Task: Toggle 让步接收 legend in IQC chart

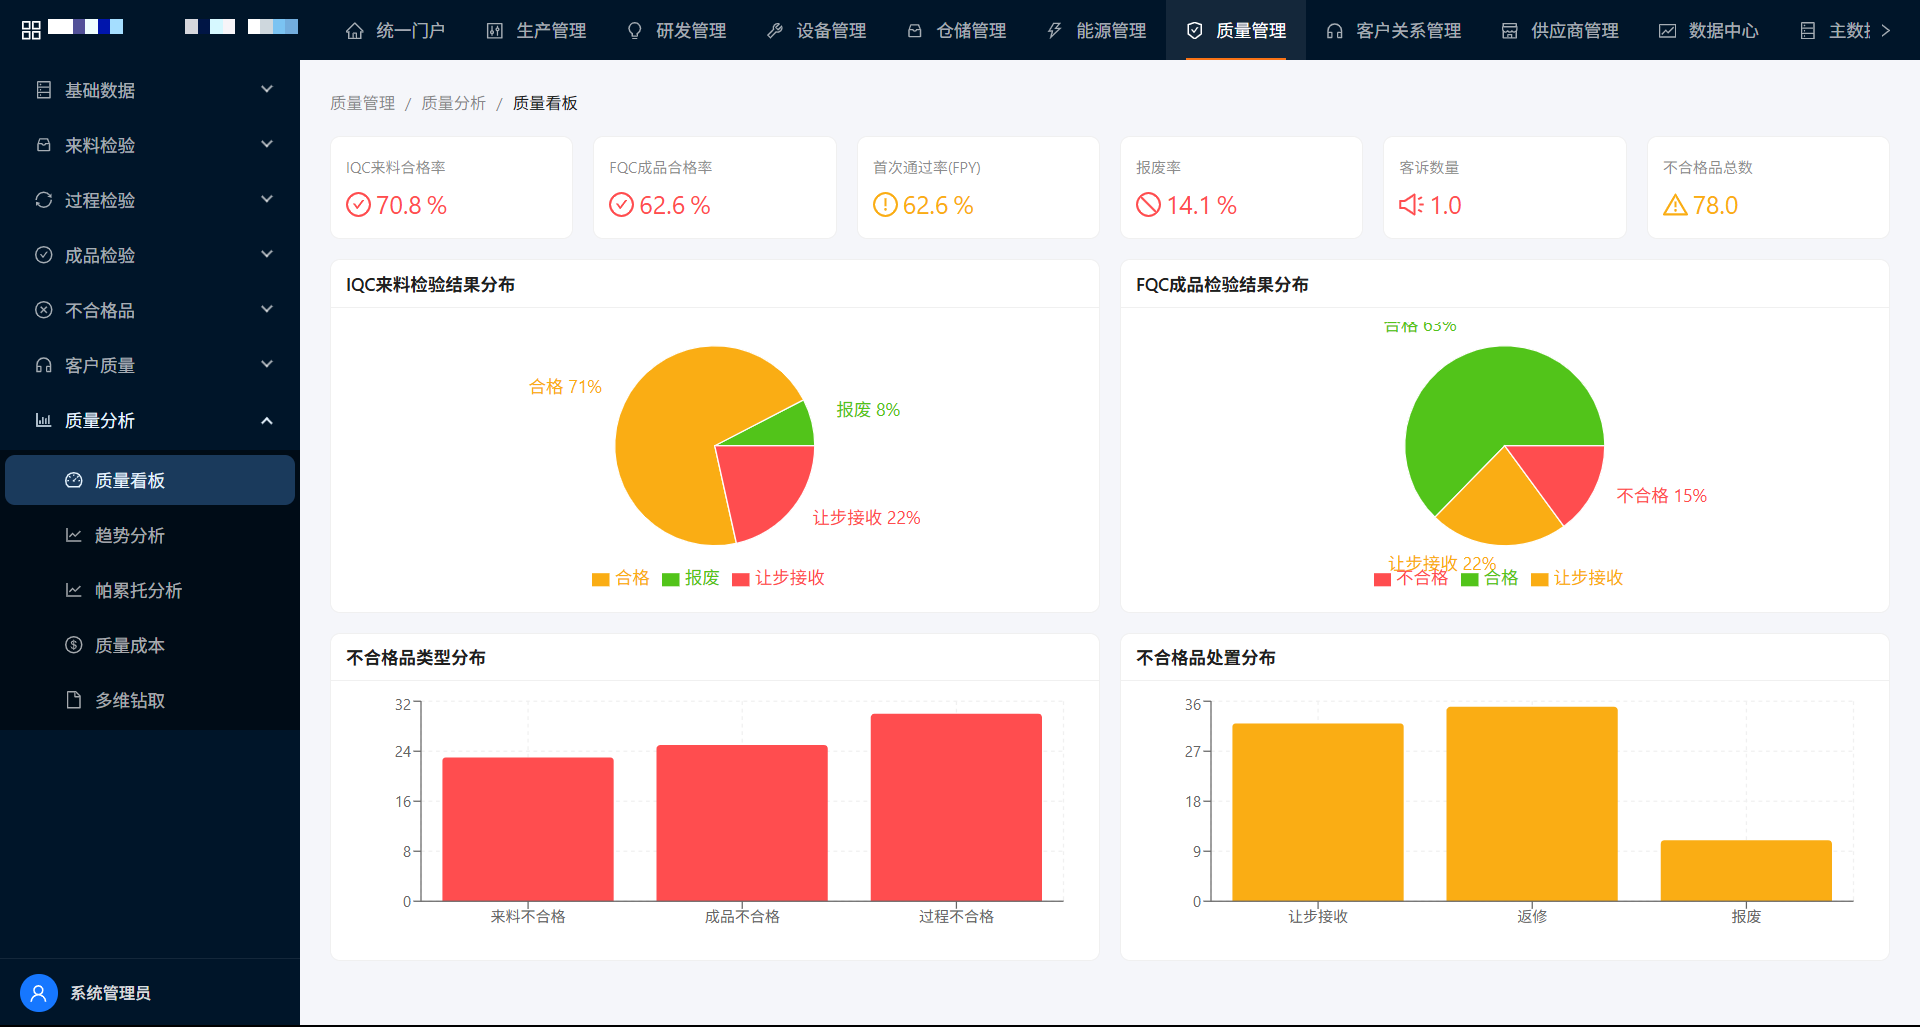Action: click(778, 578)
